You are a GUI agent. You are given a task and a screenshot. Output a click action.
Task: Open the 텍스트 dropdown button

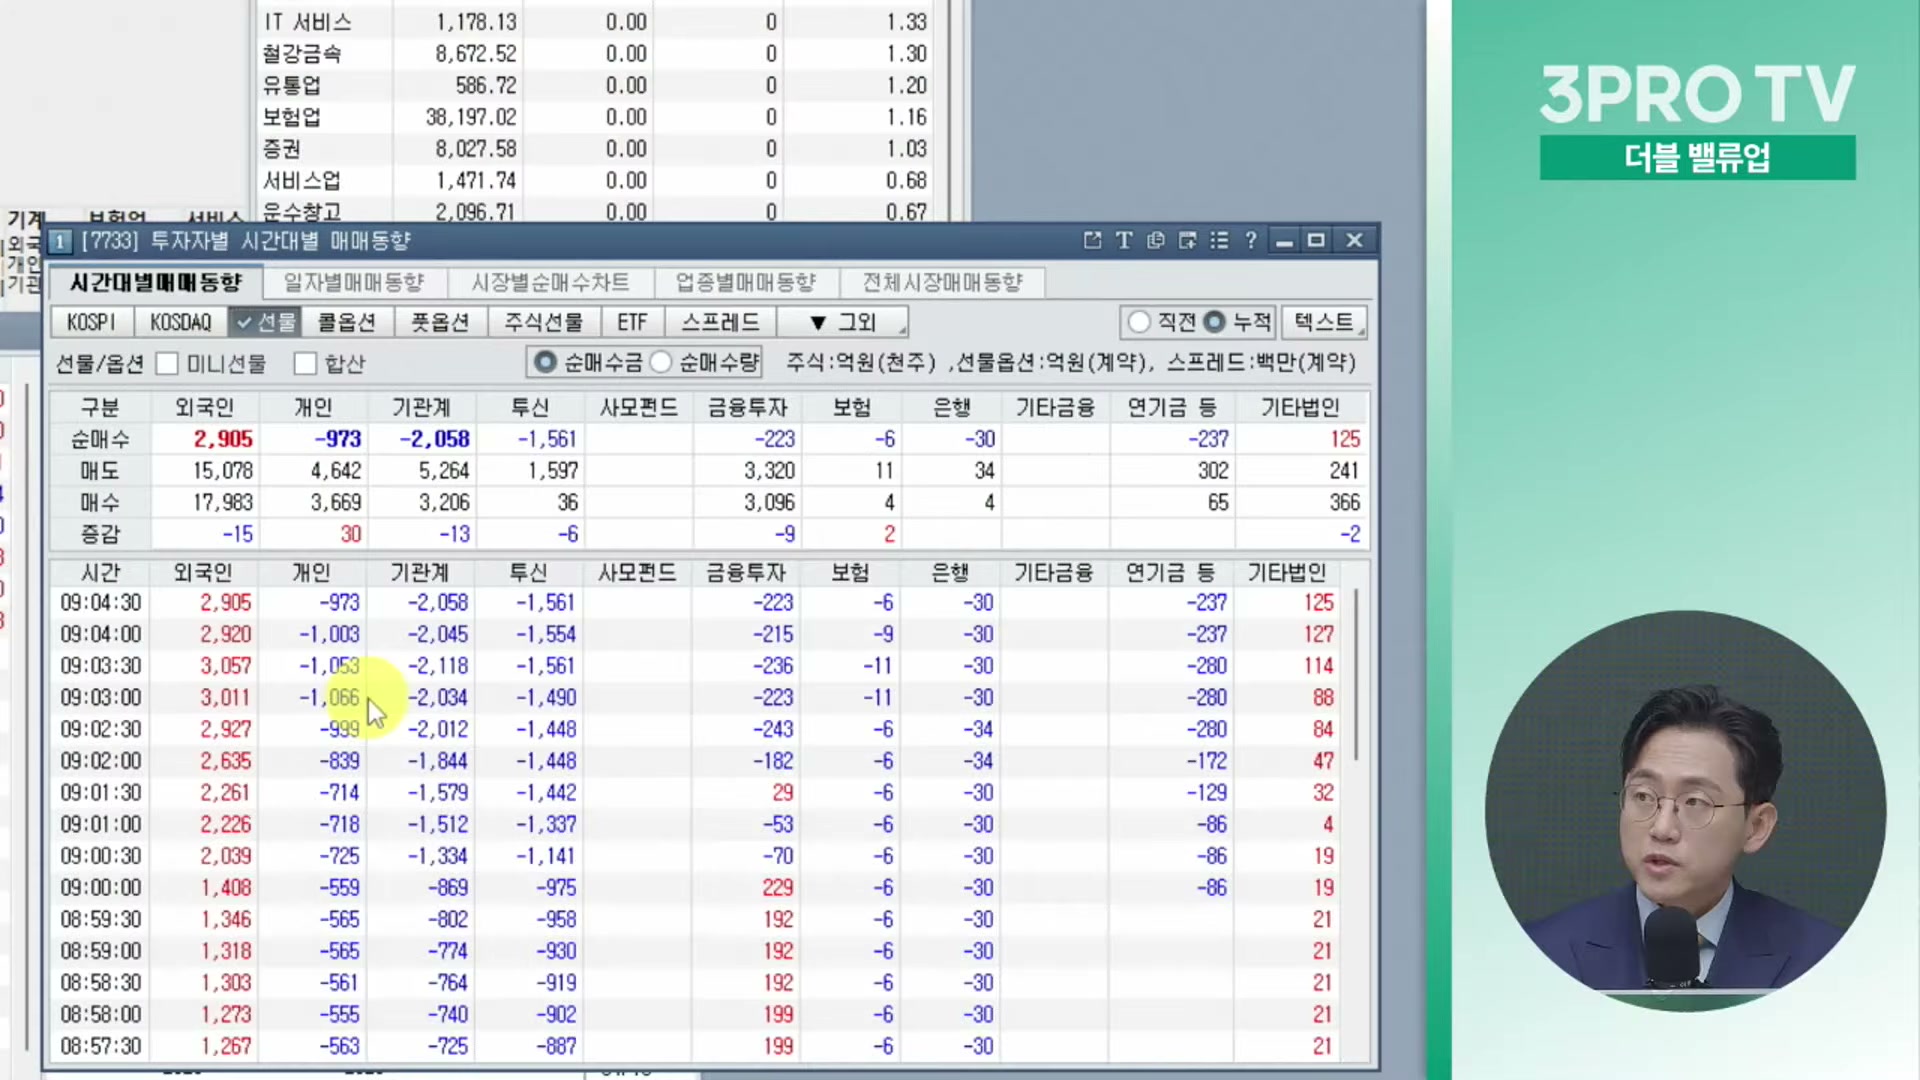(x=1324, y=322)
